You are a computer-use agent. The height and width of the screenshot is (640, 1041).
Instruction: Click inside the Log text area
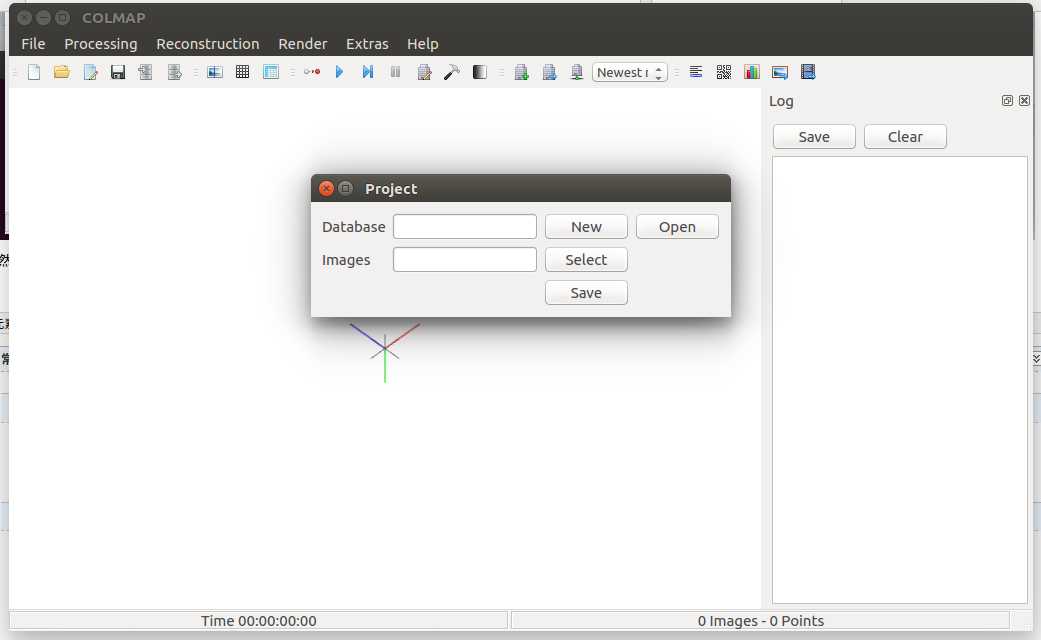(900, 380)
